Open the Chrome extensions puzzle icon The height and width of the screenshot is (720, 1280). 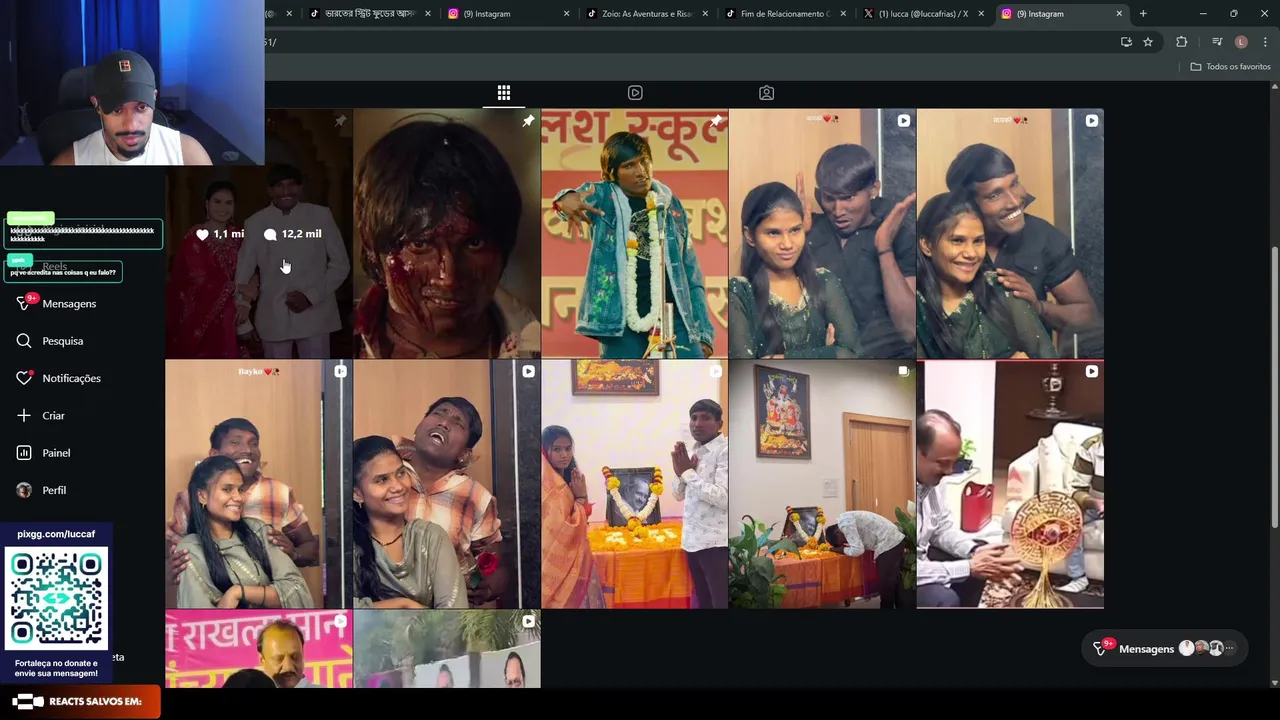pyautogui.click(x=1182, y=42)
